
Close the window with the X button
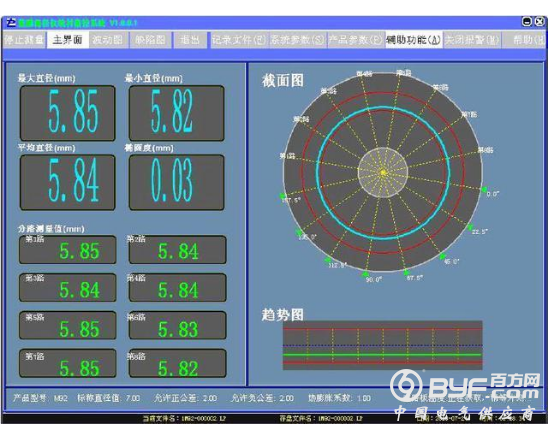click(x=539, y=22)
